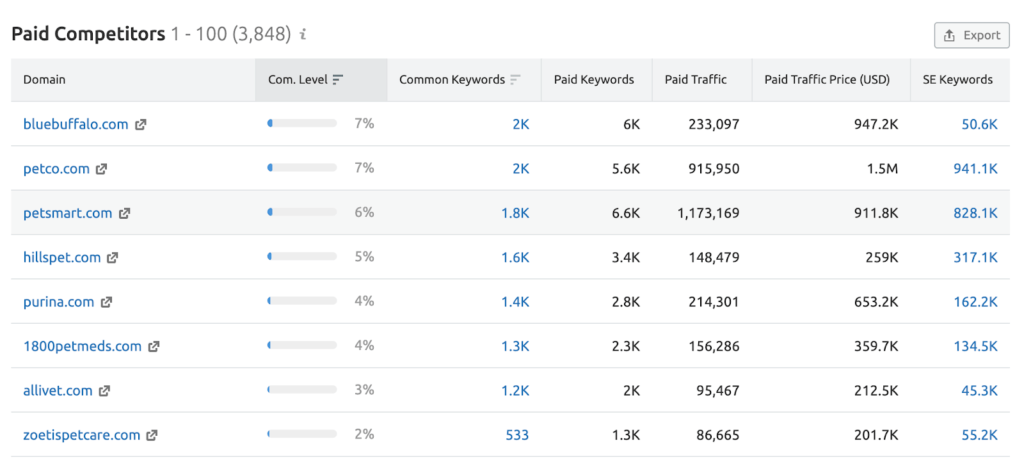
Task: Open hillspet.com external link icon
Action: point(113,258)
